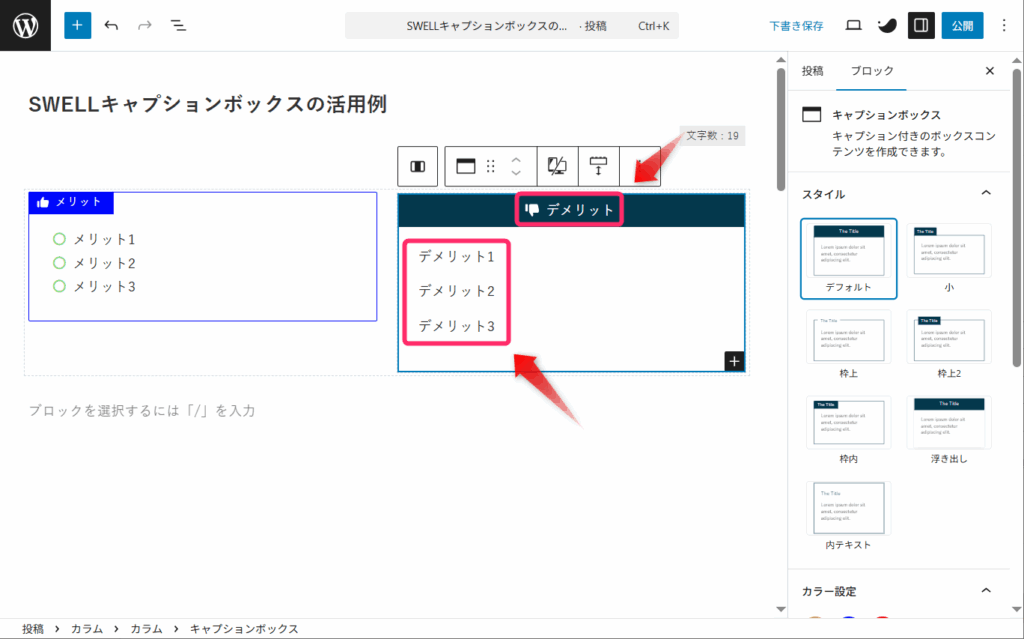Click the thumbs-up icon on メリット caption

click(43, 203)
